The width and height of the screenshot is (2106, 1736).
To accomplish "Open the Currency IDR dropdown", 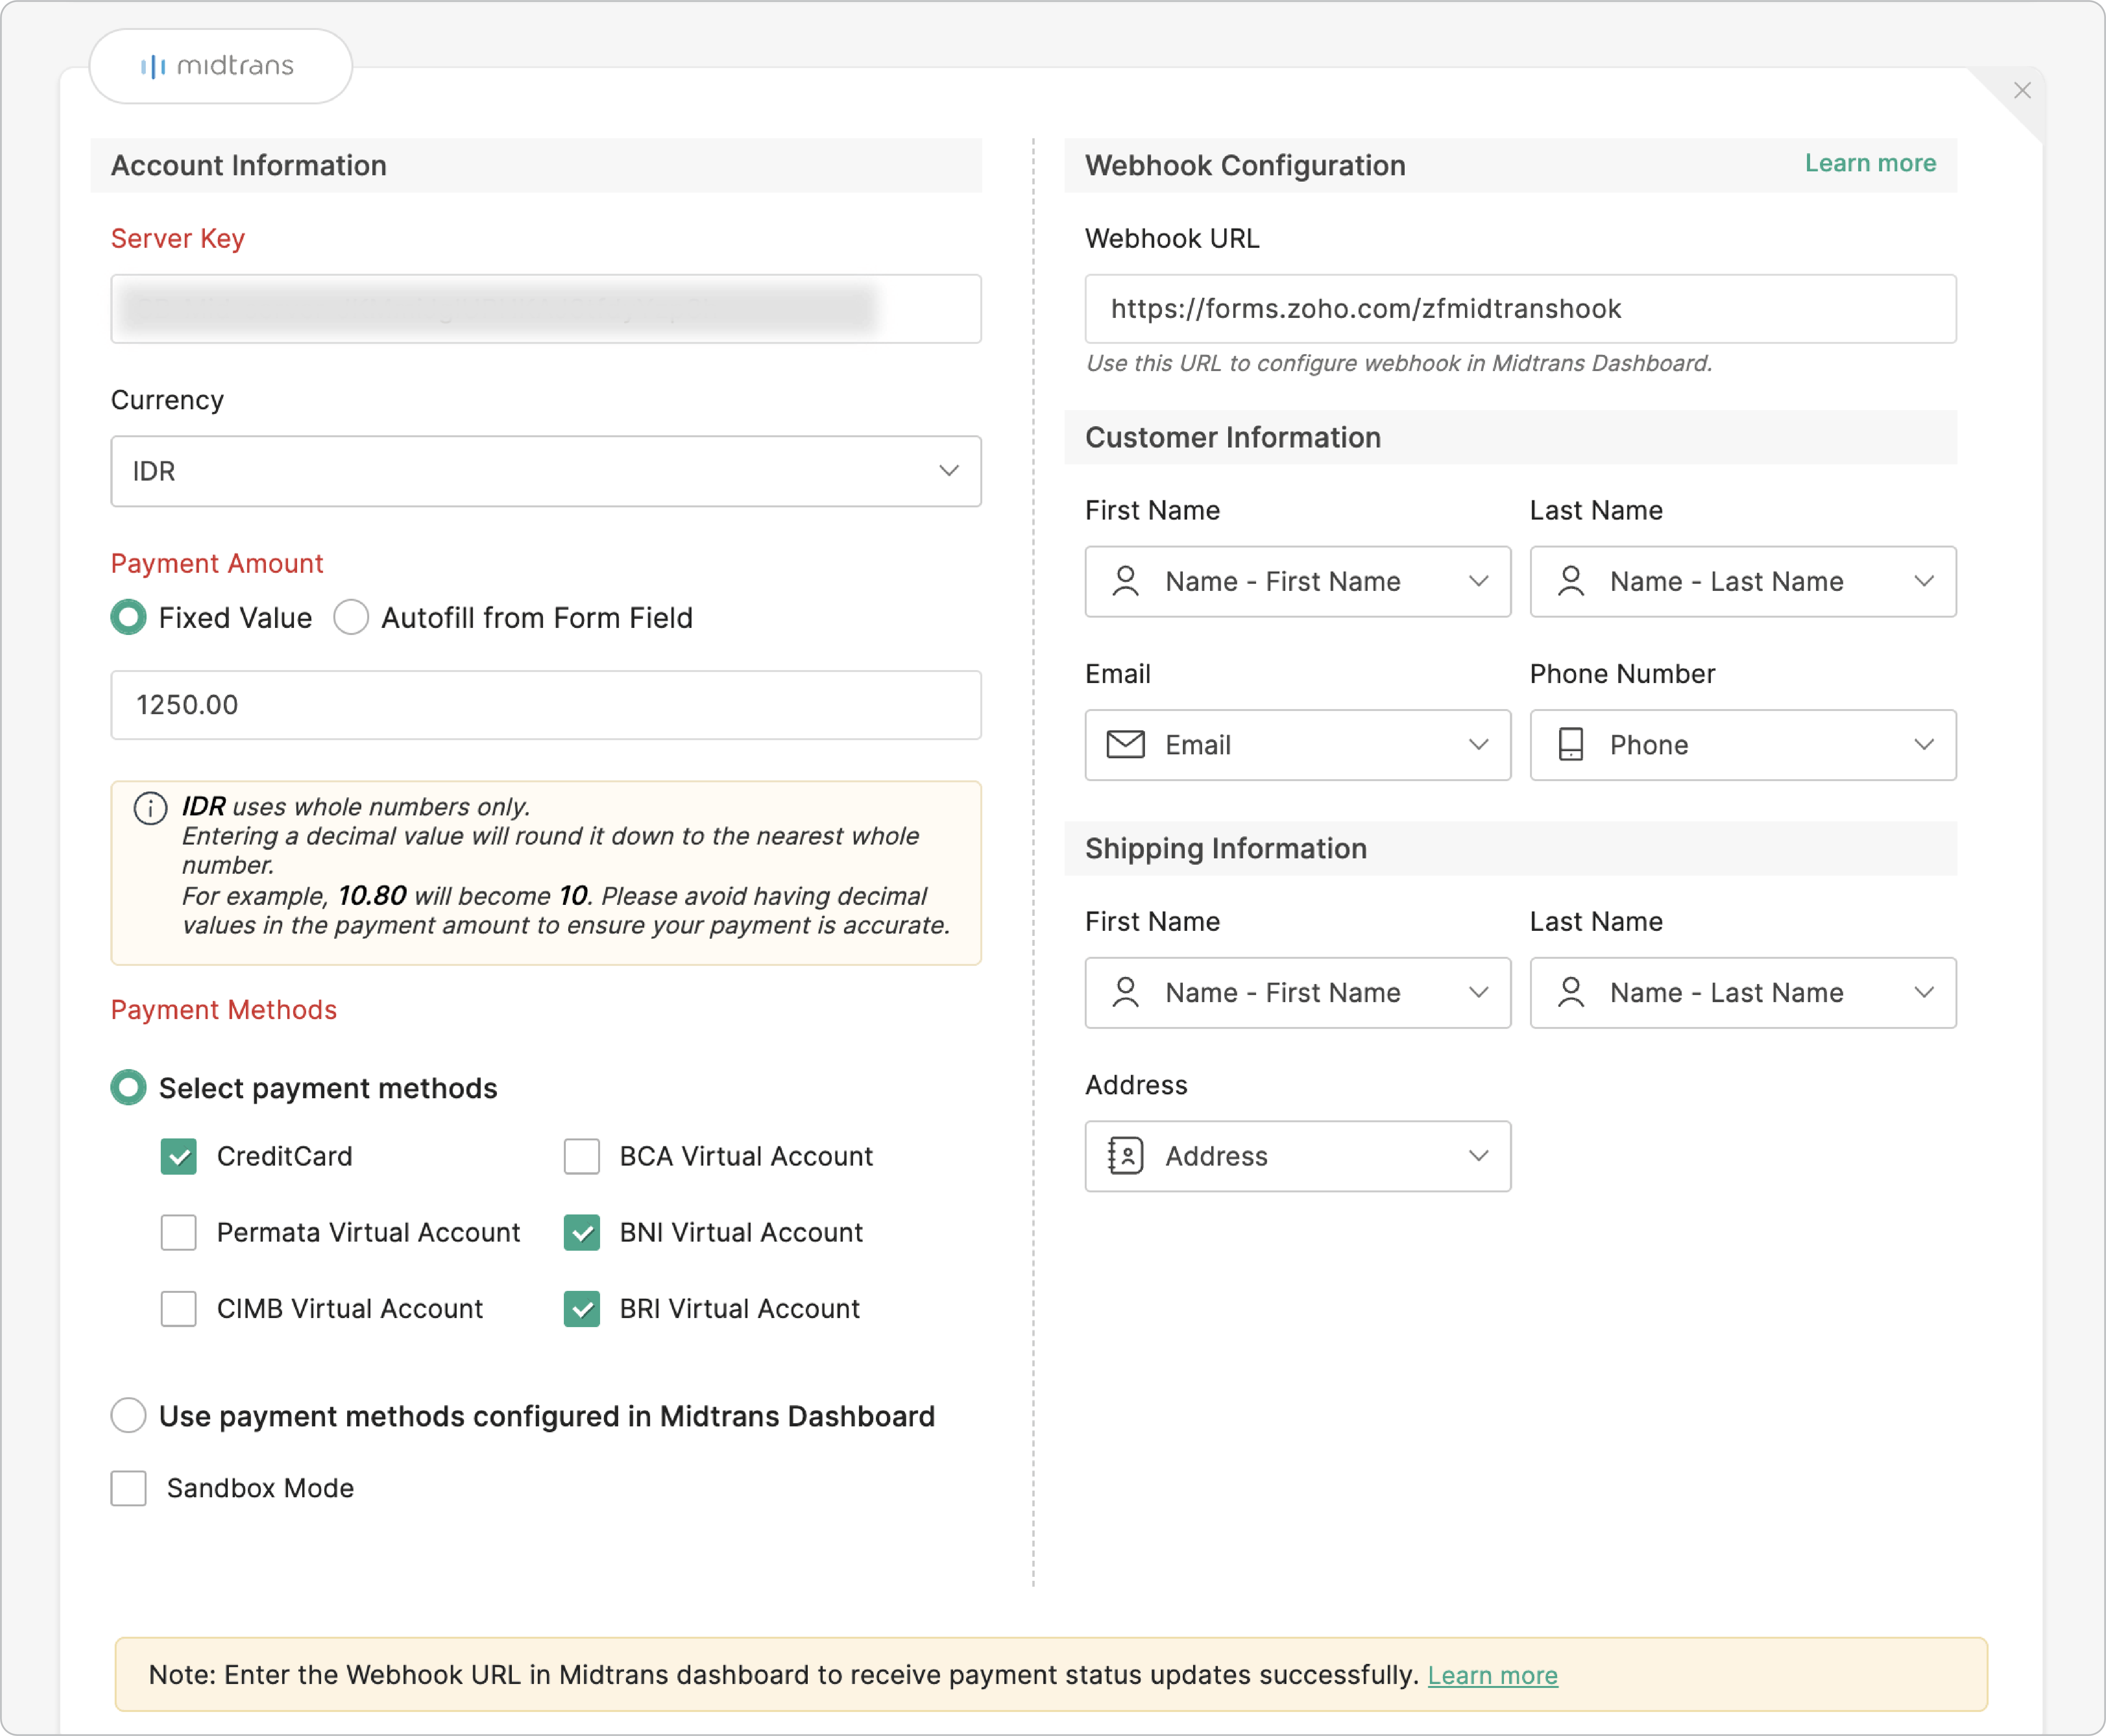I will point(546,471).
